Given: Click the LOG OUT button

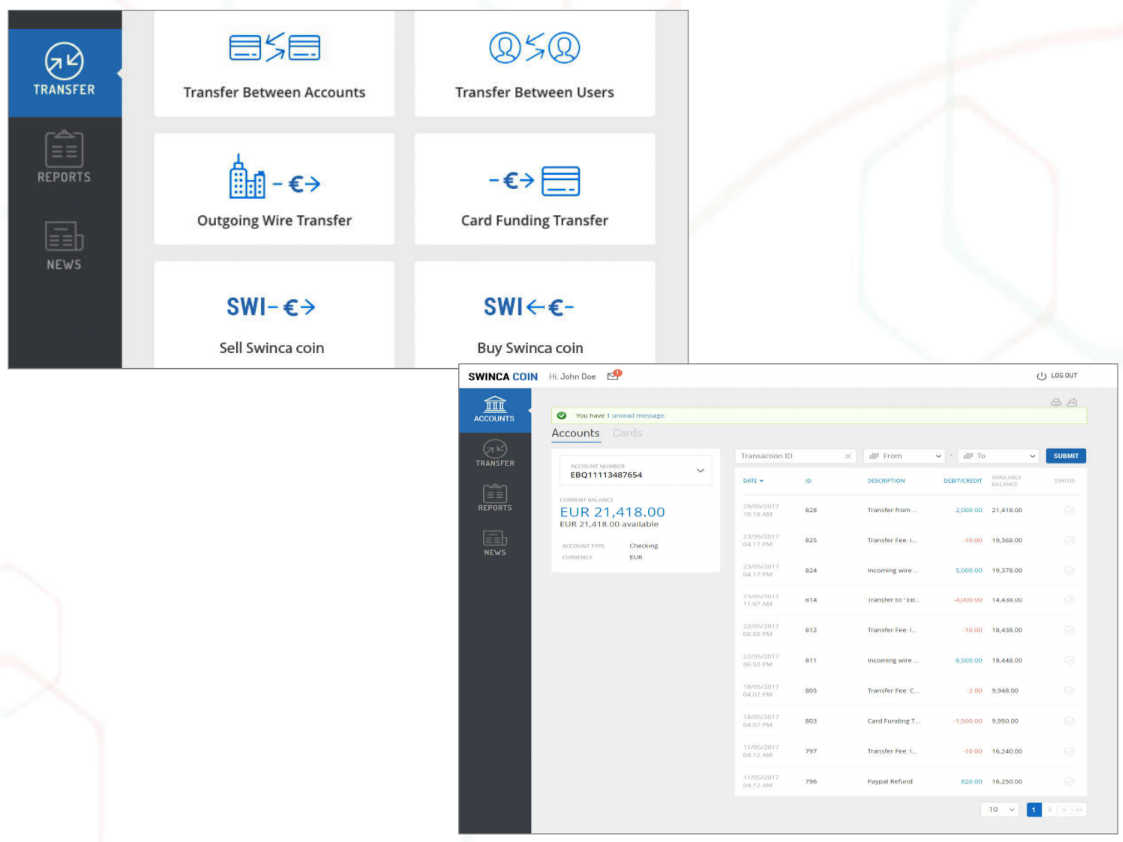Looking at the screenshot, I should pyautogui.click(x=1057, y=376).
